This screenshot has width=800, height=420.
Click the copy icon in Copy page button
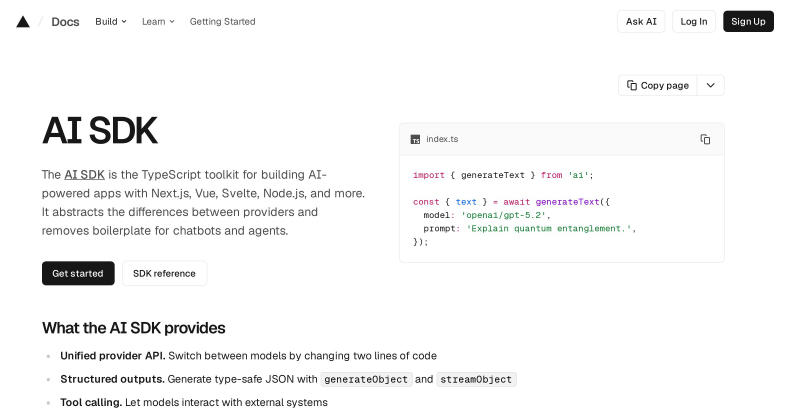(632, 85)
